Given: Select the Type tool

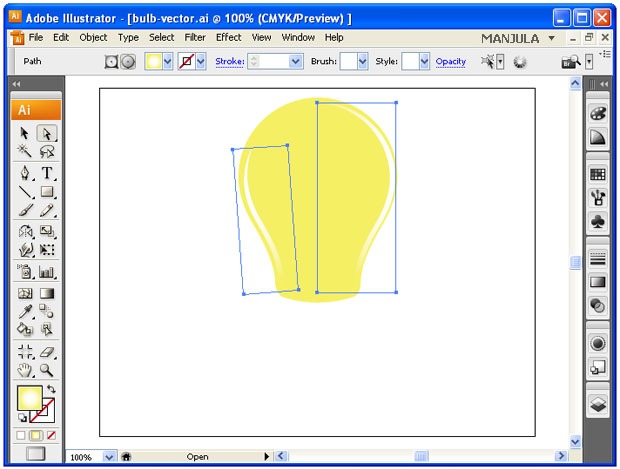Looking at the screenshot, I should coord(47,173).
